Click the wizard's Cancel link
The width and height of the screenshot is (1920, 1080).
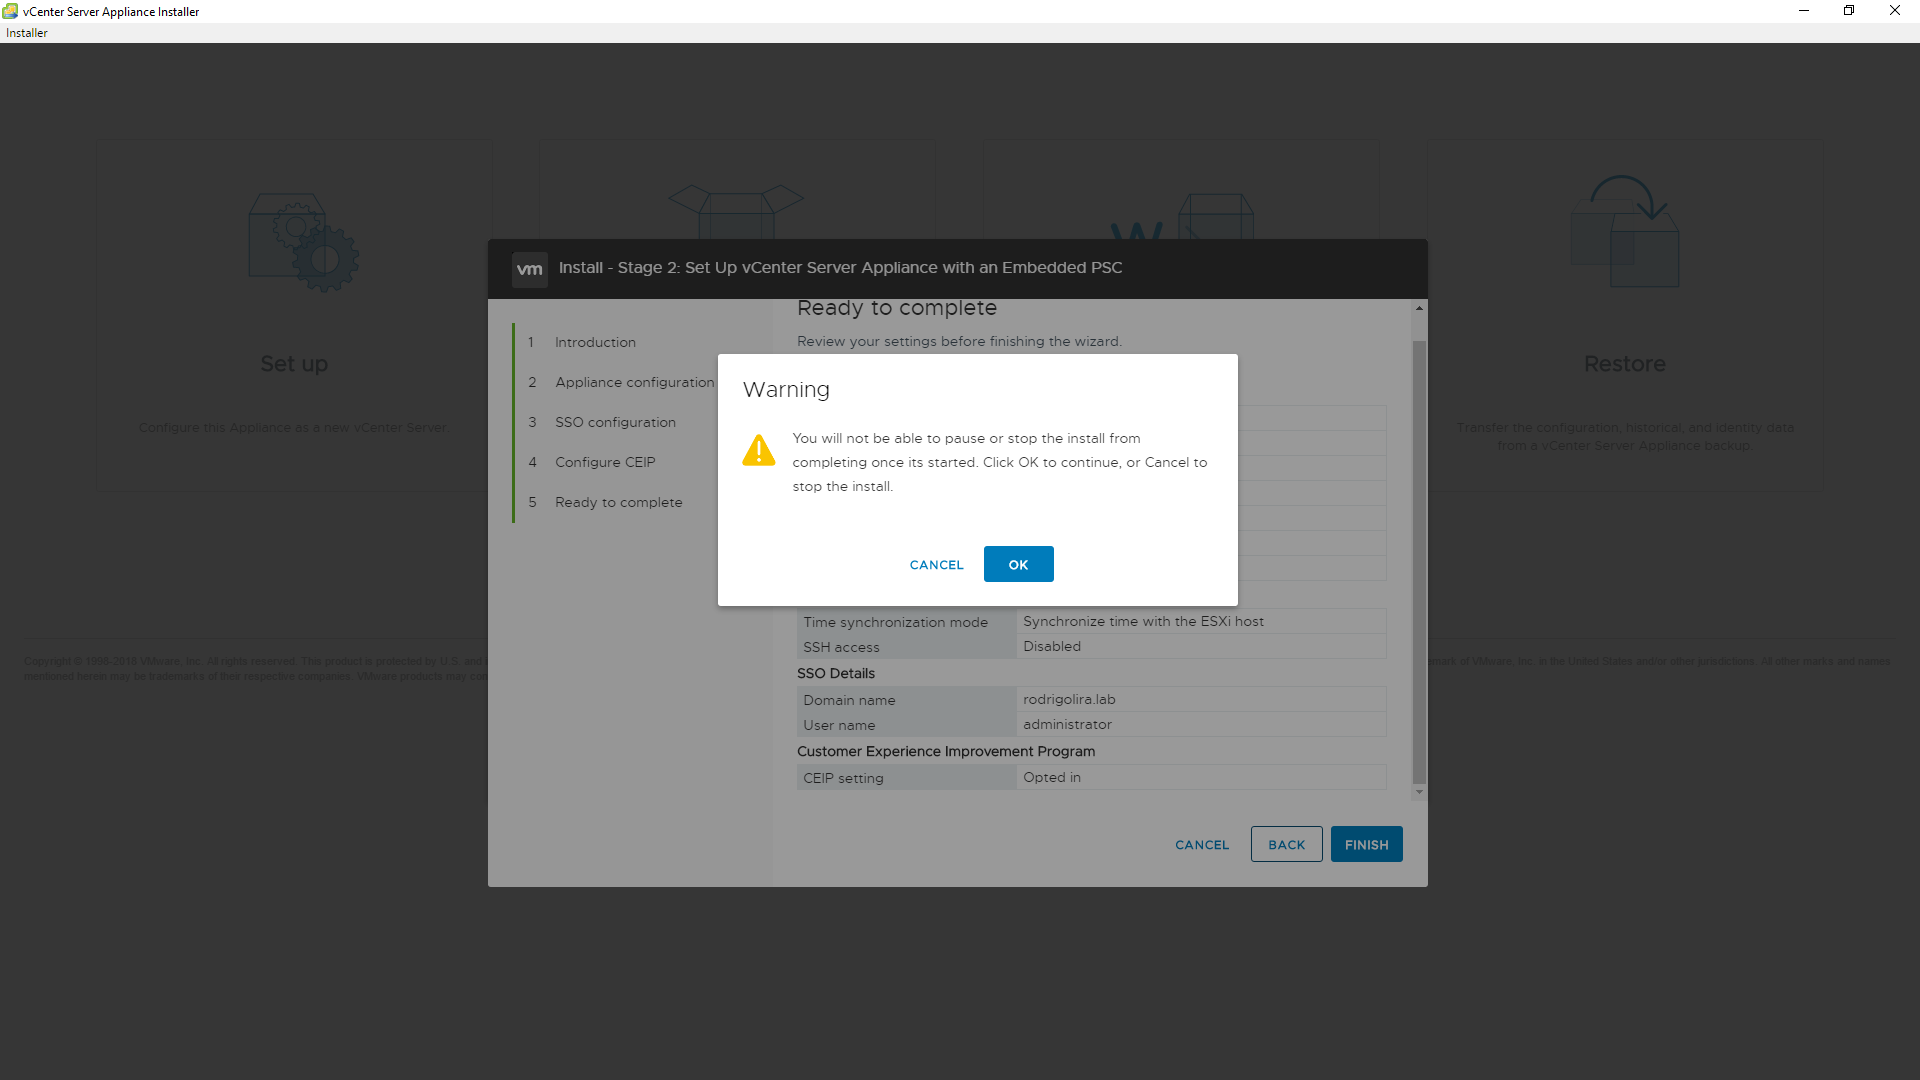tap(1202, 845)
